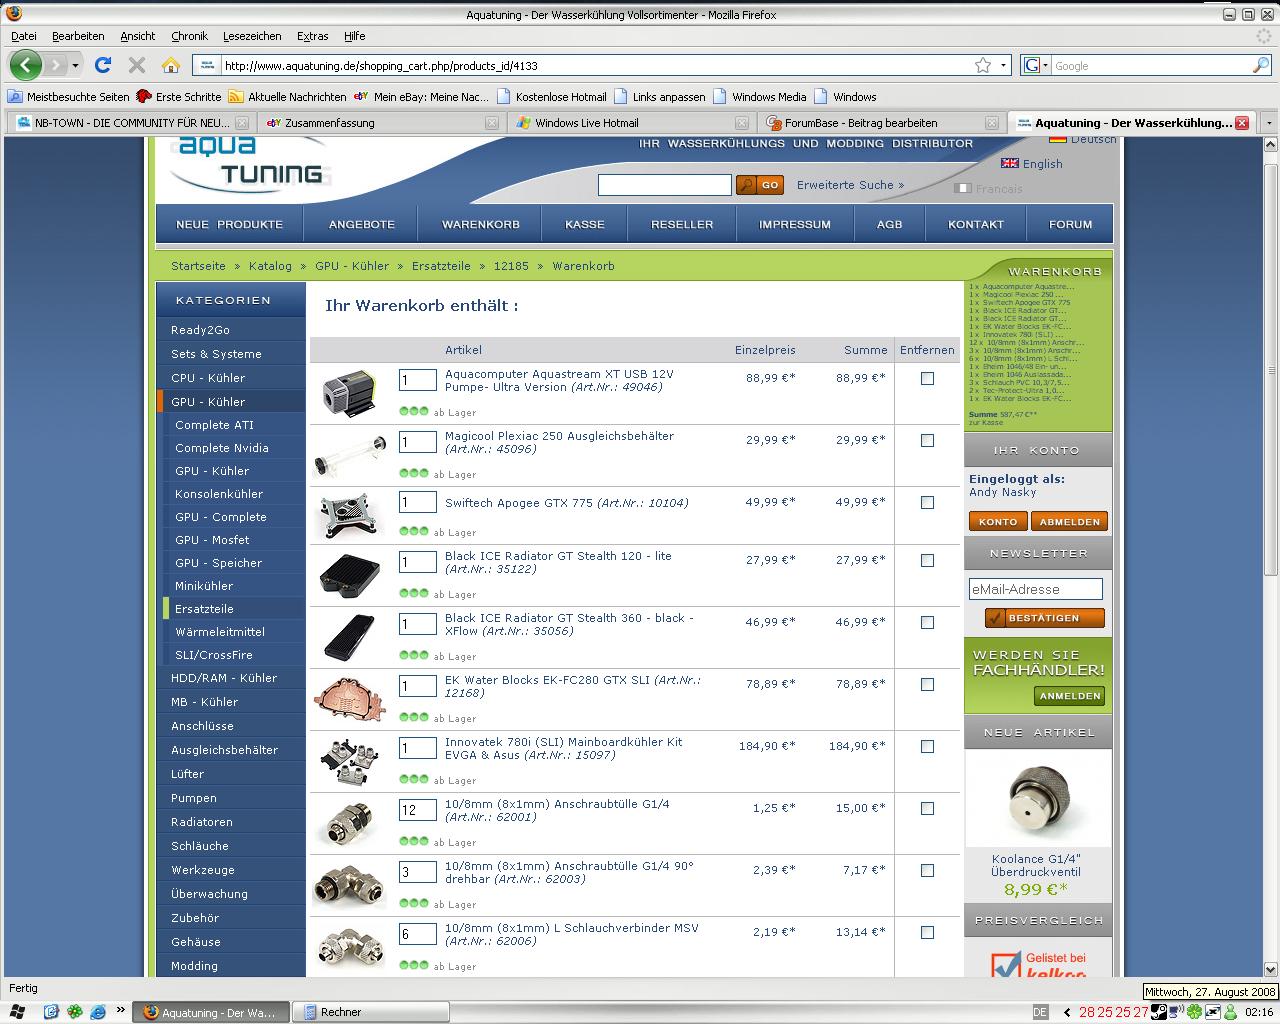
Task: Click the ANMELDEN Fachhändler button
Action: coord(1069,696)
